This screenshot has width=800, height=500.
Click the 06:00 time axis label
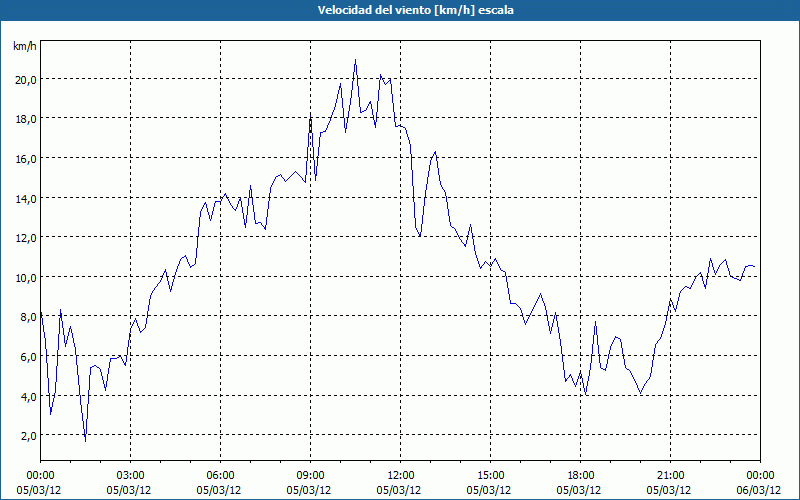tap(220, 475)
